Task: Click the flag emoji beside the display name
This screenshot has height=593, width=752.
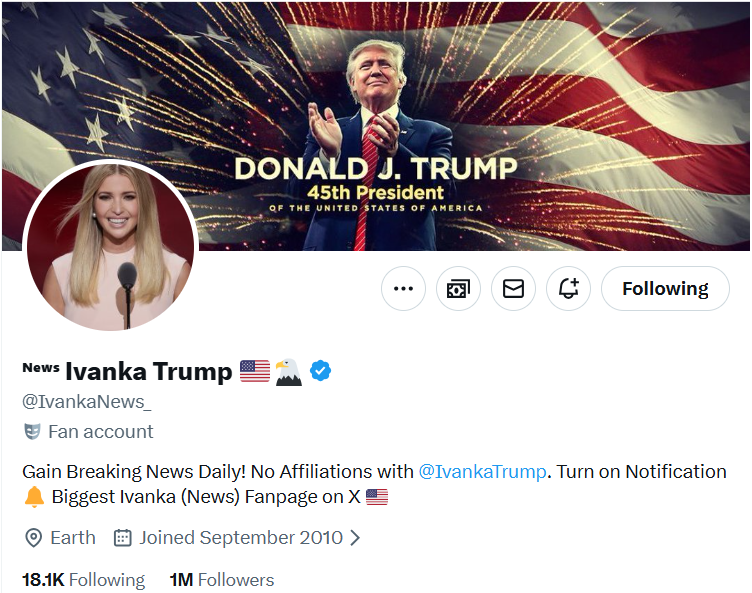Action: point(255,372)
